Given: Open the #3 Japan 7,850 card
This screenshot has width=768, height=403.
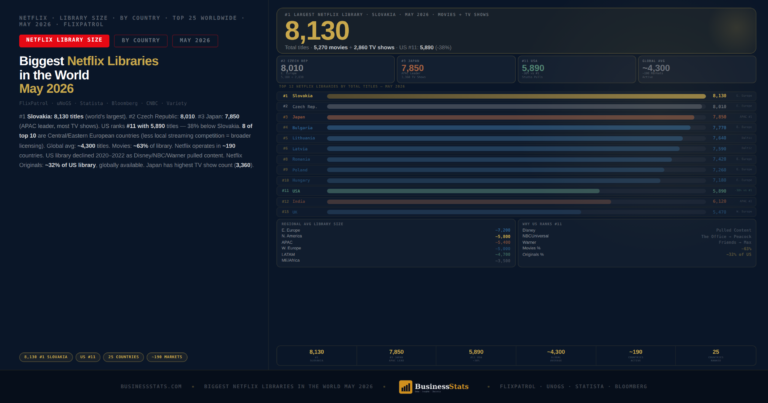Looking at the screenshot, I should pyautogui.click(x=456, y=69).
